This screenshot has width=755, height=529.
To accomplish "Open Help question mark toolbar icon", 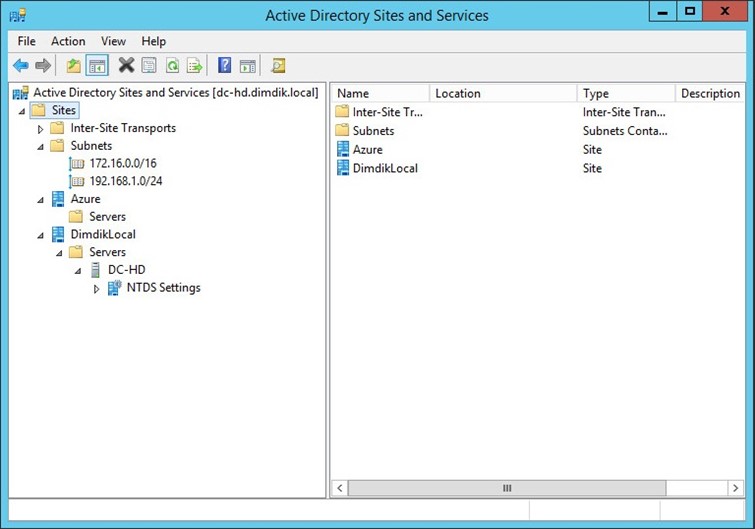I will (x=224, y=65).
